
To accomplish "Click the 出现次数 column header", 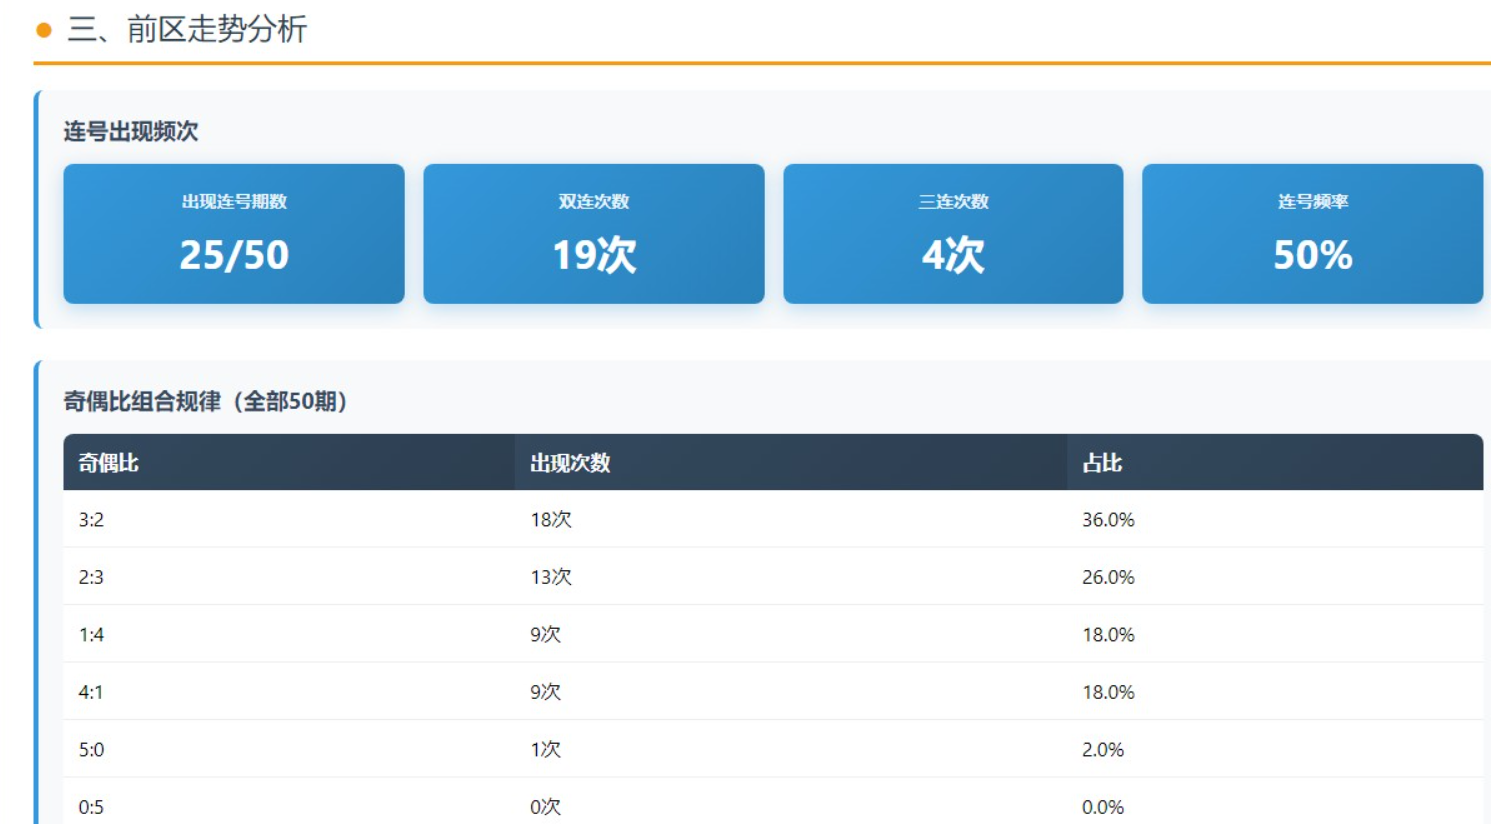I will tap(570, 463).
